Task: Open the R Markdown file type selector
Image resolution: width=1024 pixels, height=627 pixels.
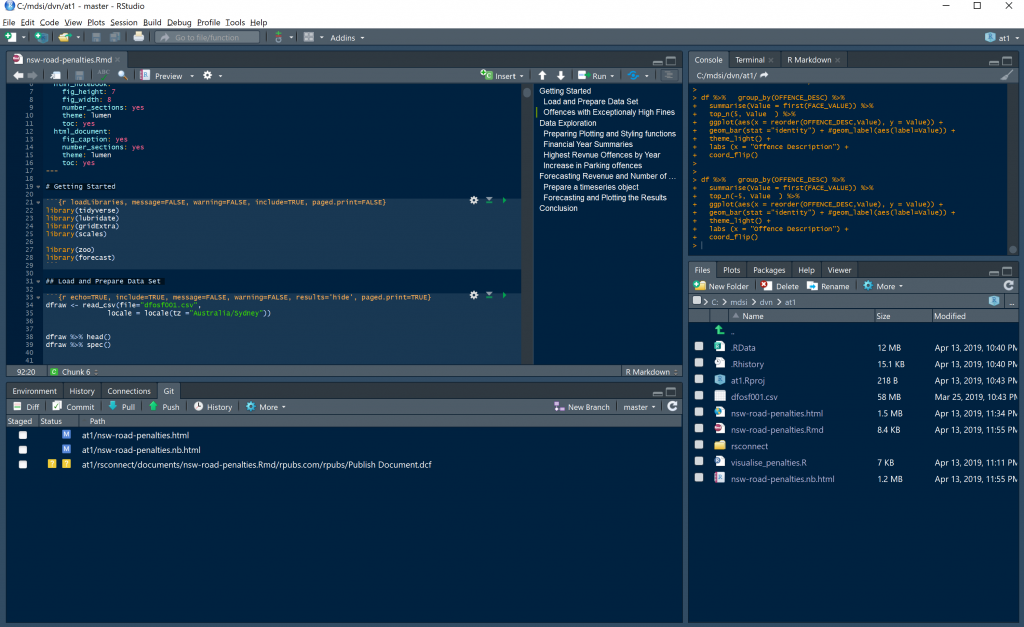Action: (x=651, y=372)
